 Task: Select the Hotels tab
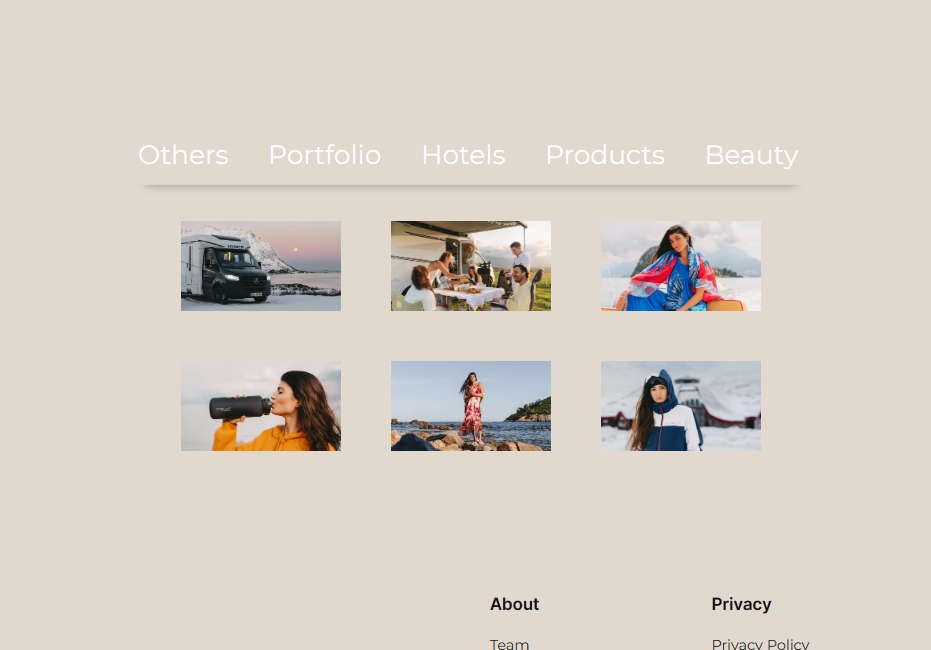[463, 155]
